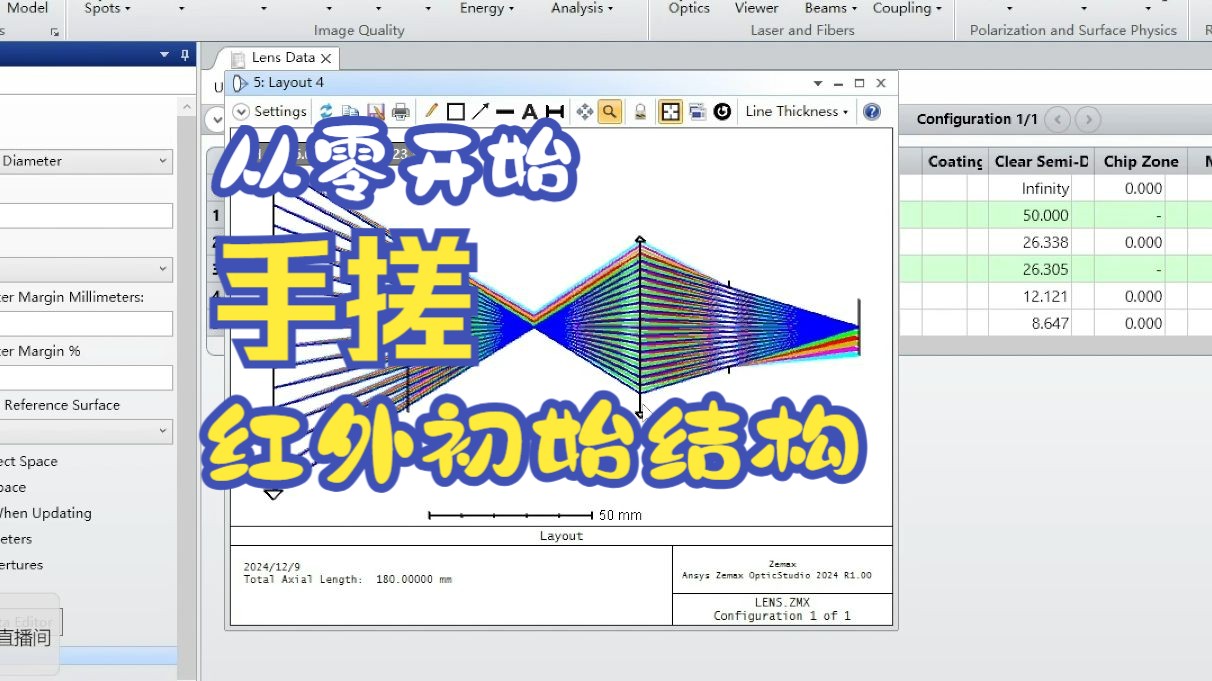This screenshot has height=681, width=1212.
Task: Select the 26.338 semi-diameter cell
Action: [1041, 242]
